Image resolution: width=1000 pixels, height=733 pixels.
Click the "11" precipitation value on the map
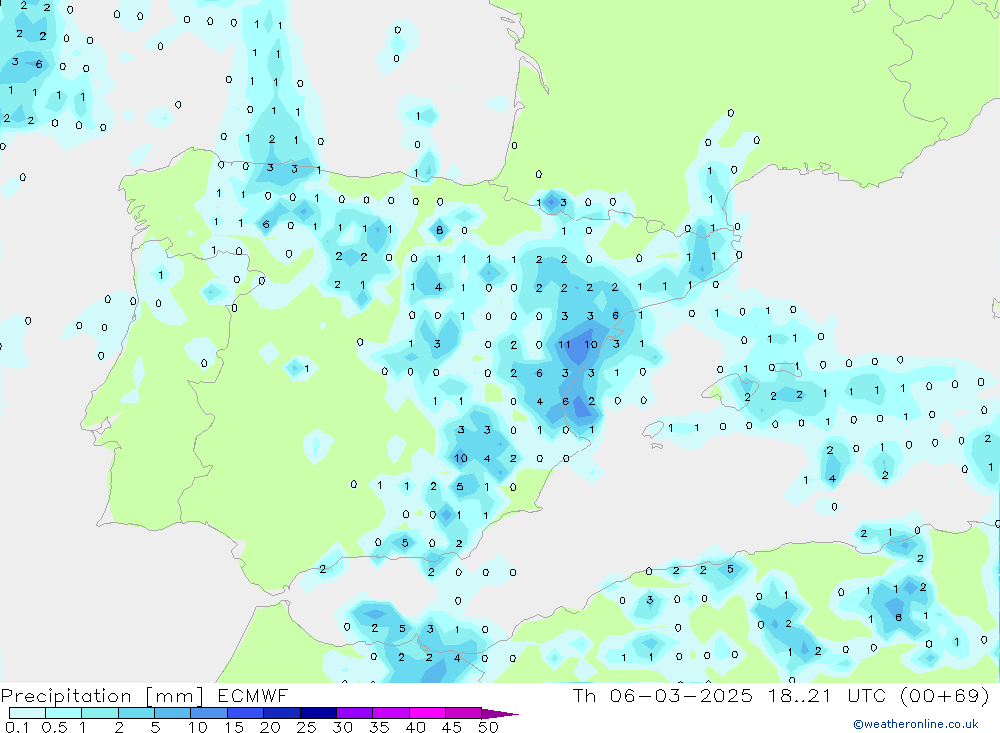coord(564,344)
